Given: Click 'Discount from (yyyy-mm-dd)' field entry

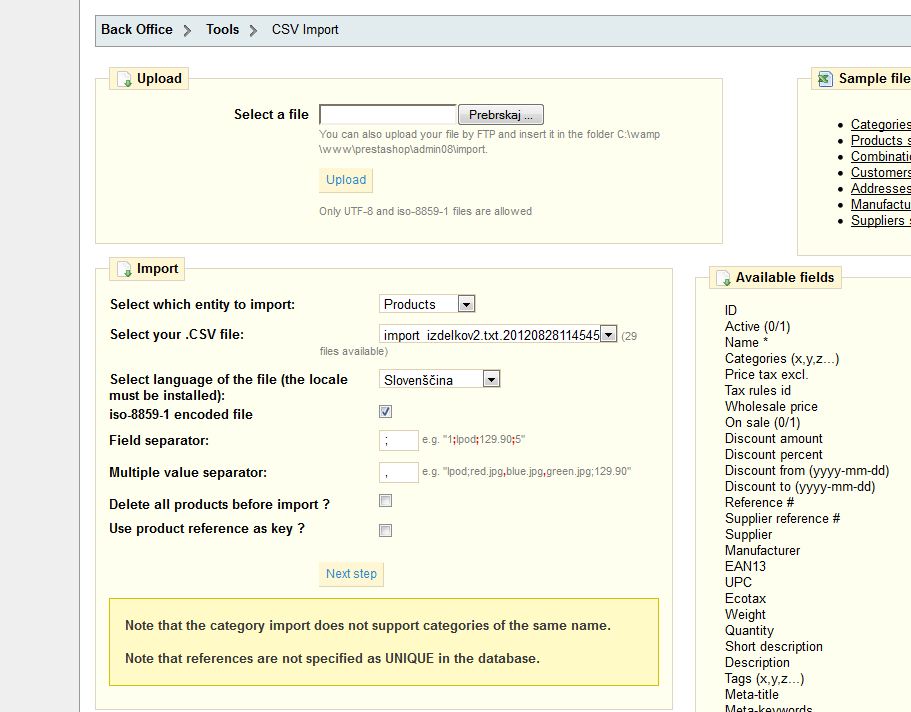Looking at the screenshot, I should [x=806, y=470].
